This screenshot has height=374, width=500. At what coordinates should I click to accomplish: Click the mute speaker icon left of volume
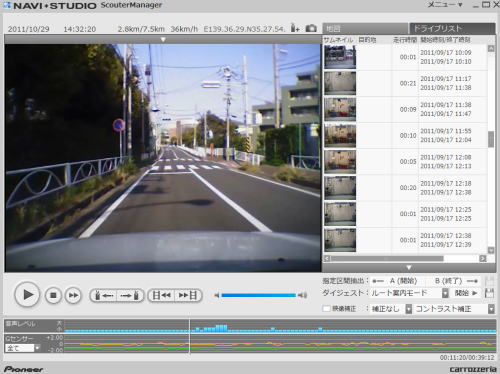click(x=217, y=295)
